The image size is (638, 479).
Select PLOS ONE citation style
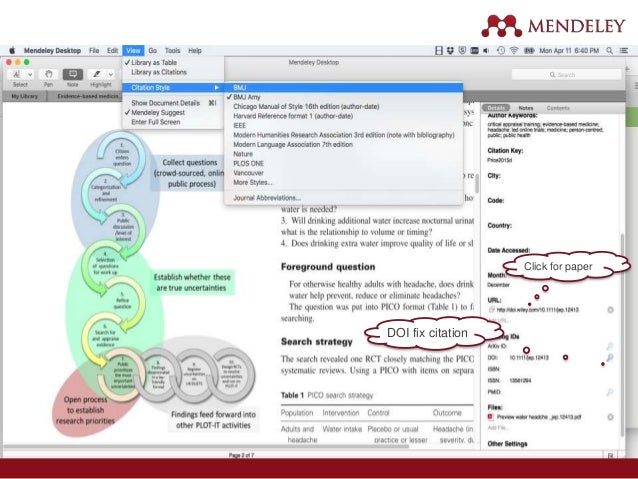[343, 163]
